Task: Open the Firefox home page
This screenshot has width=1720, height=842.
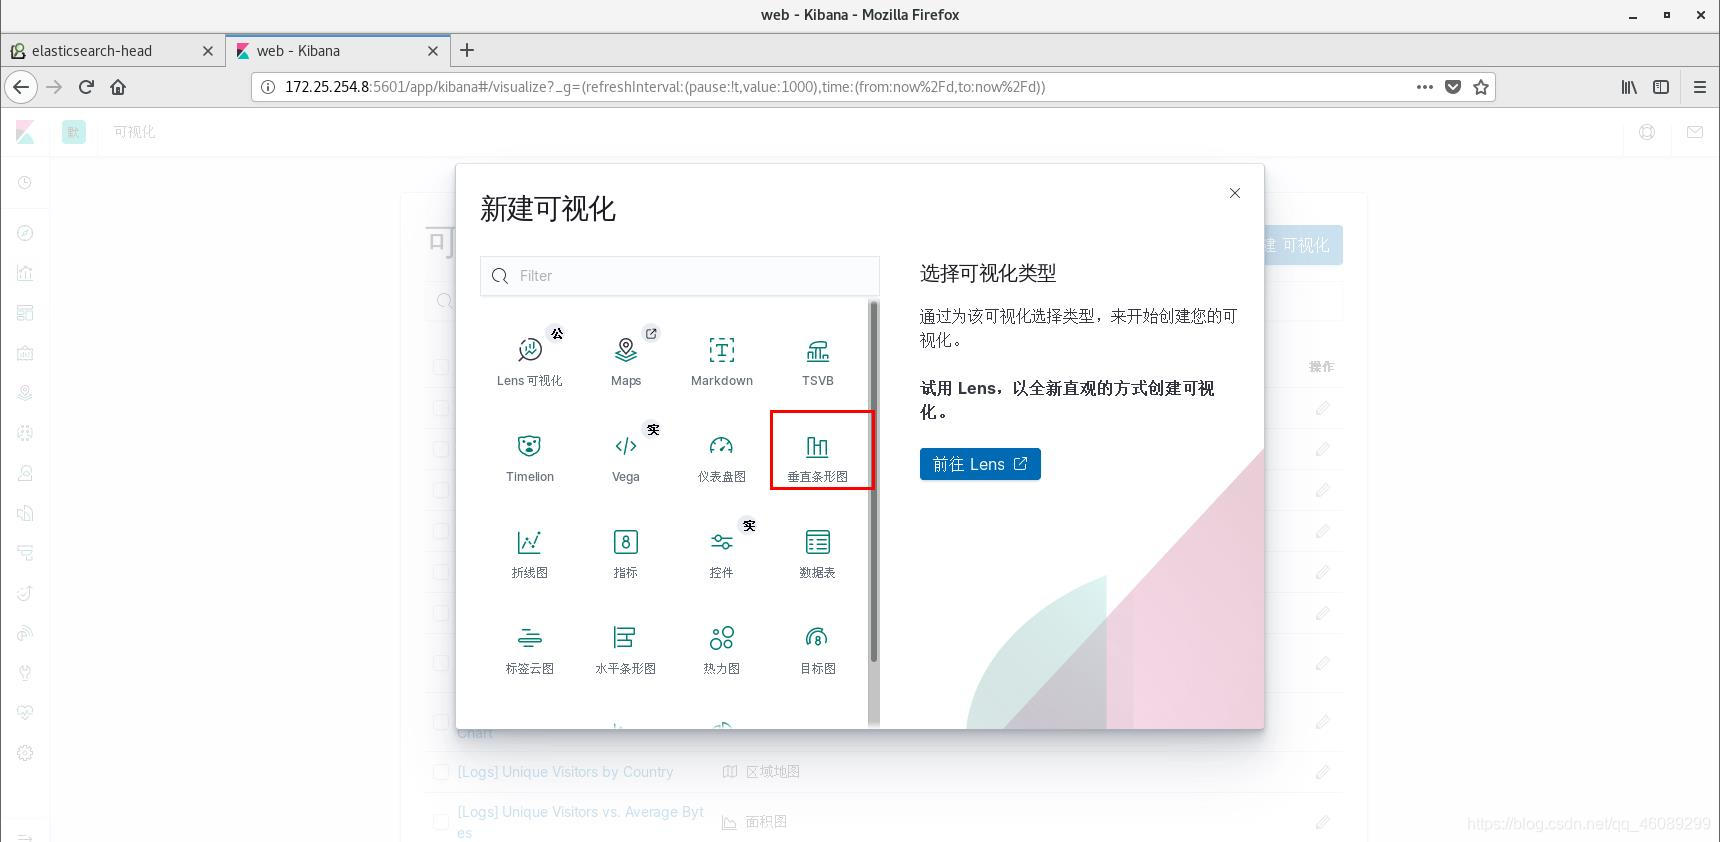Action: 118,87
